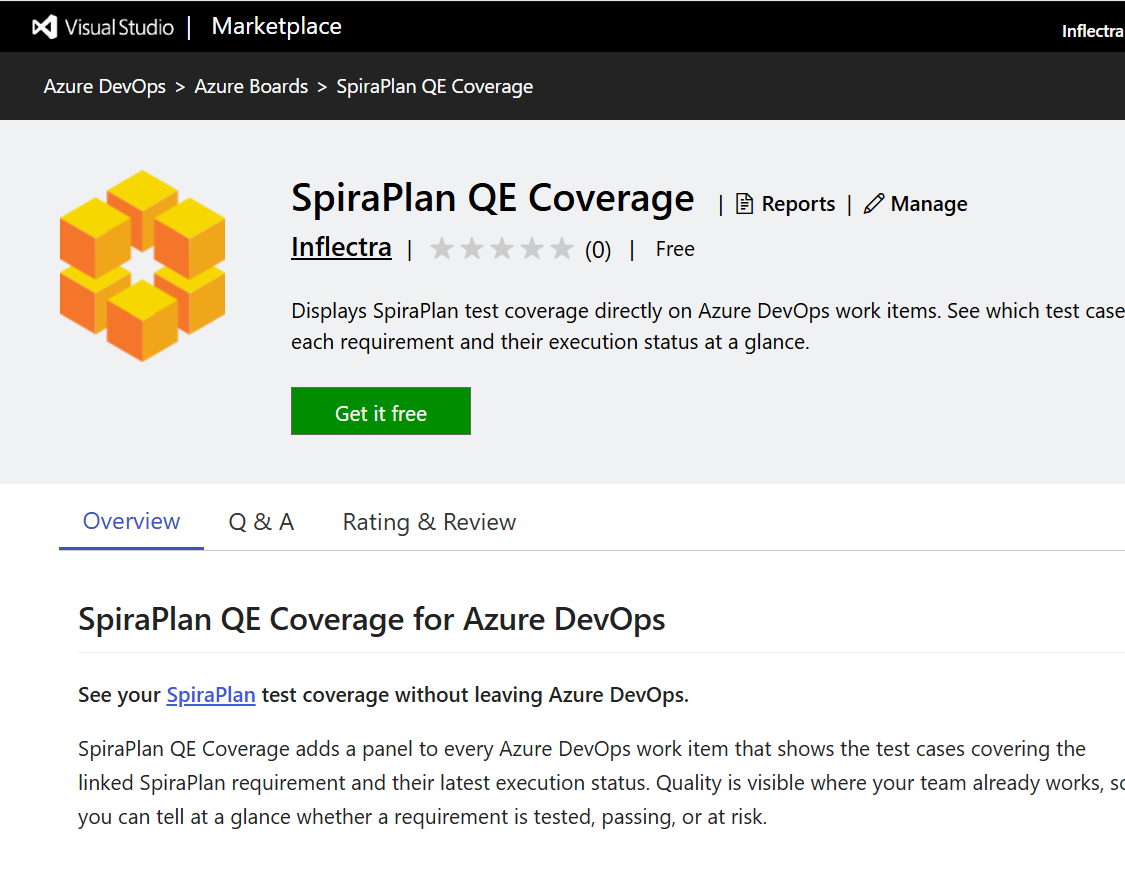Click the Free price label
The image size is (1125, 893).
click(x=675, y=250)
